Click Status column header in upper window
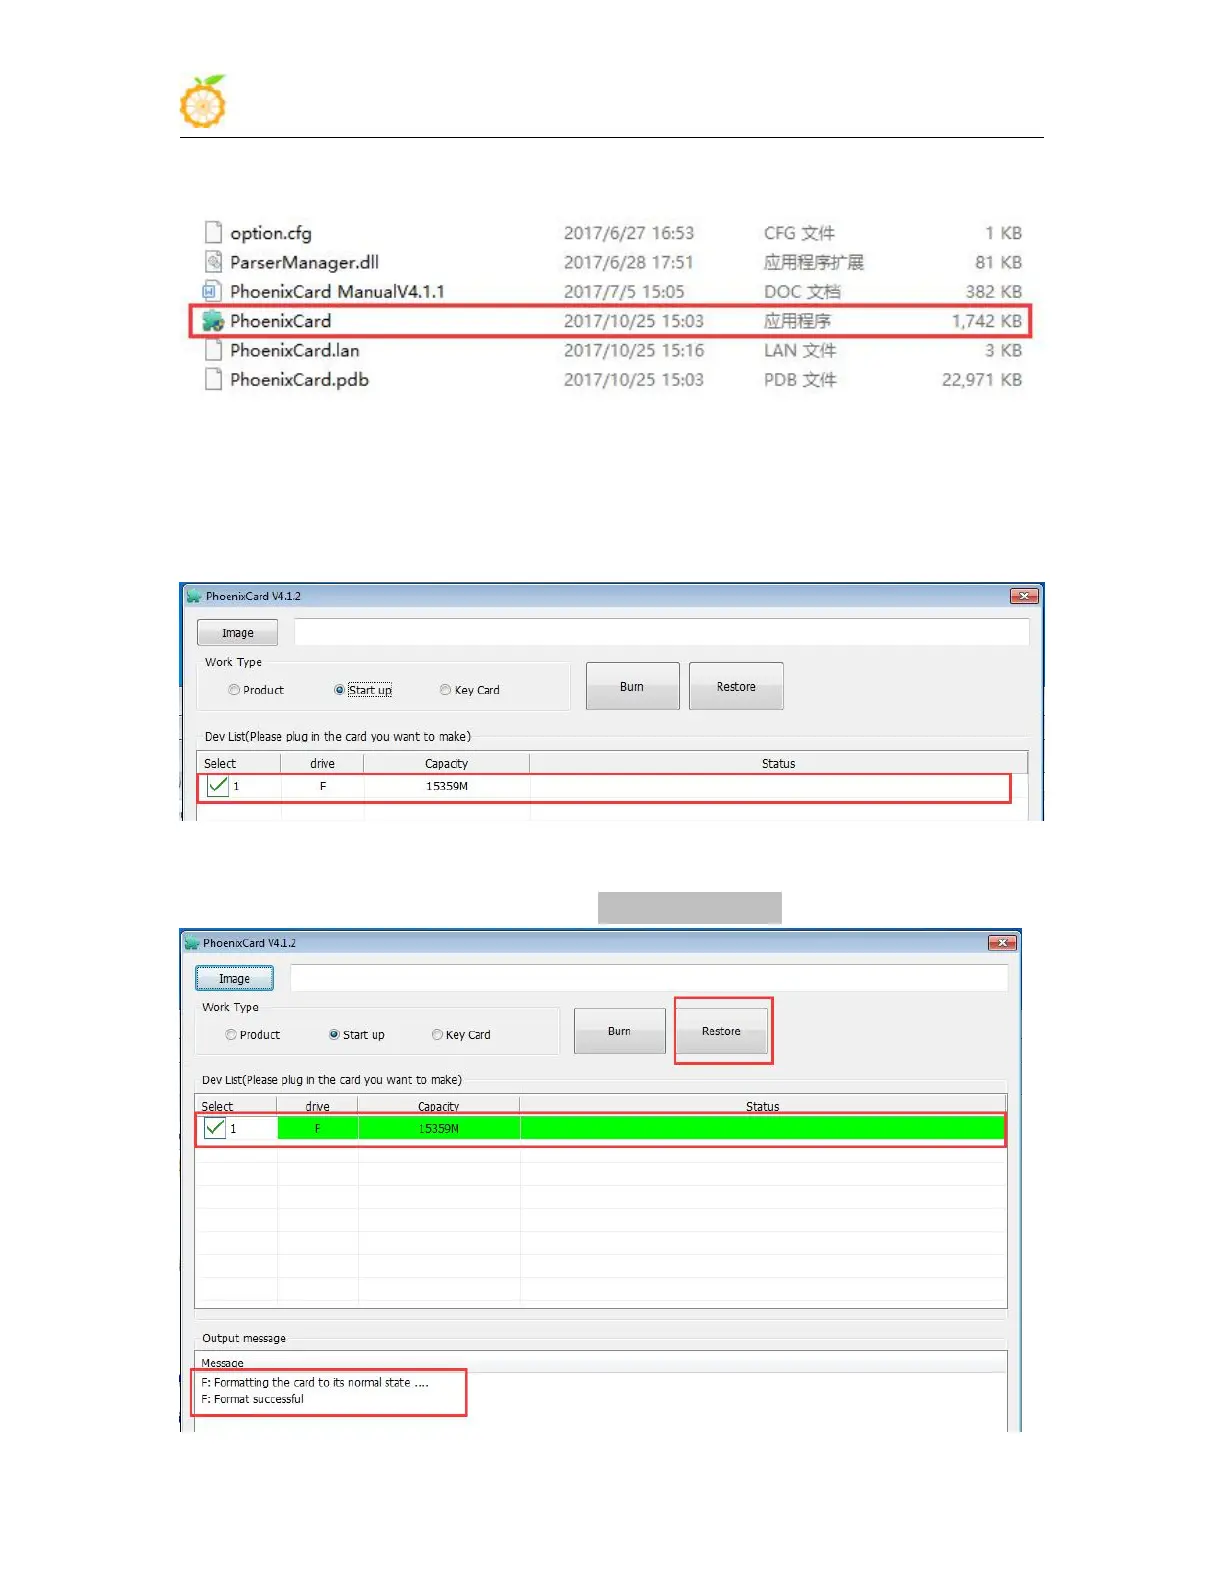The width and height of the screenshot is (1224, 1584). click(778, 763)
